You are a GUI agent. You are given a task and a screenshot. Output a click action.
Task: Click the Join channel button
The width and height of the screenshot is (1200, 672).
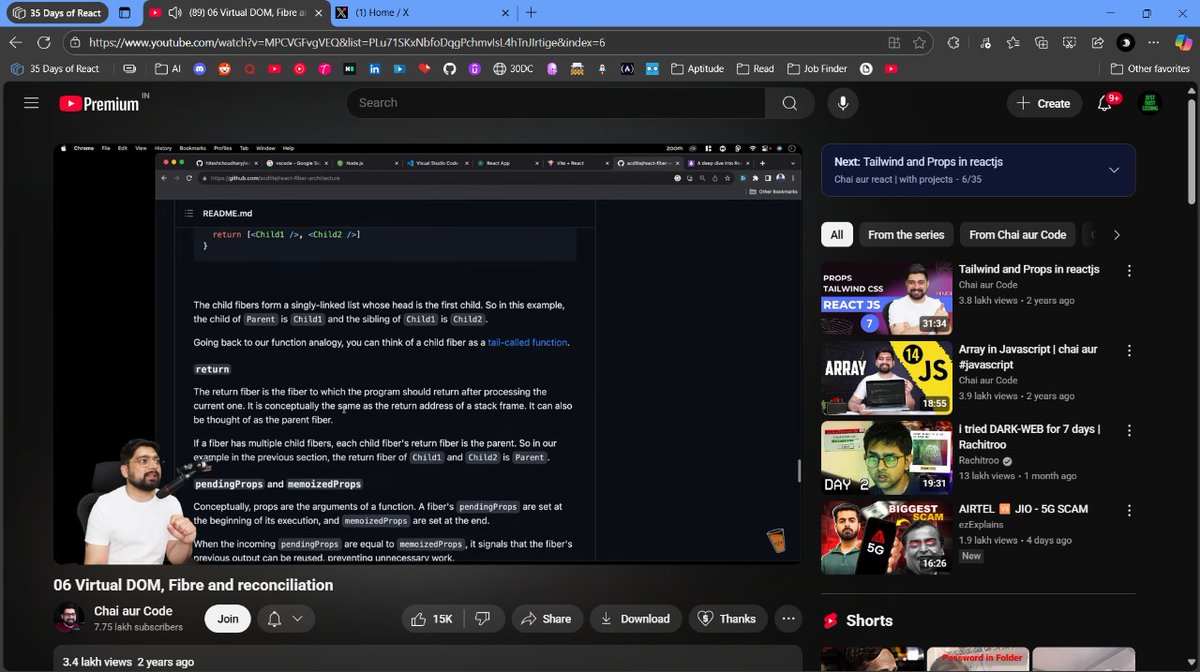coord(228,619)
